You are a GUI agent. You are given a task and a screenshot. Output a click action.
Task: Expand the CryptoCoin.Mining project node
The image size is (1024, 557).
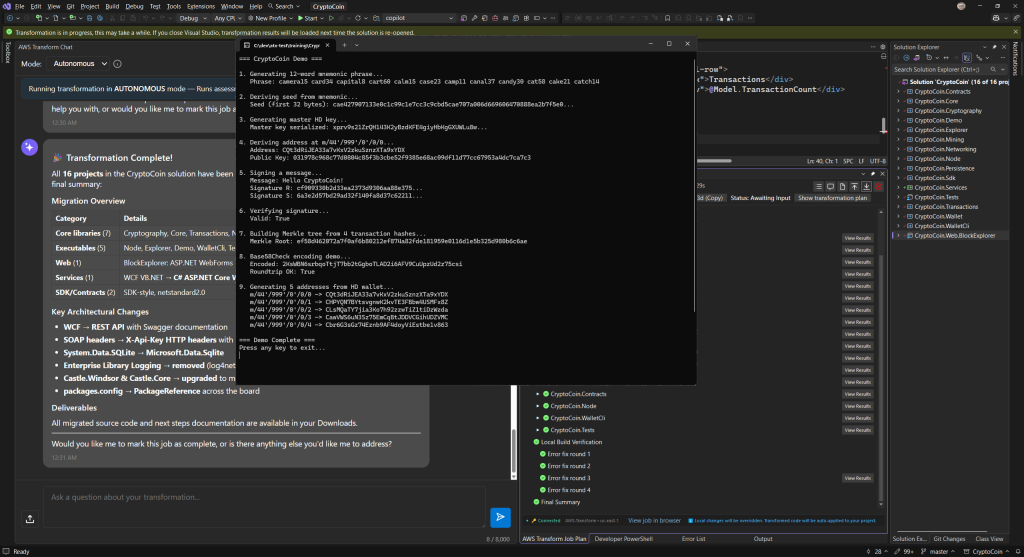point(899,140)
